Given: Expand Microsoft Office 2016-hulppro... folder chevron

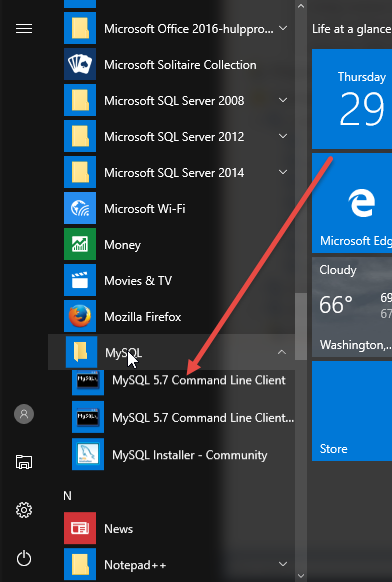Looking at the screenshot, I should [x=283, y=28].
